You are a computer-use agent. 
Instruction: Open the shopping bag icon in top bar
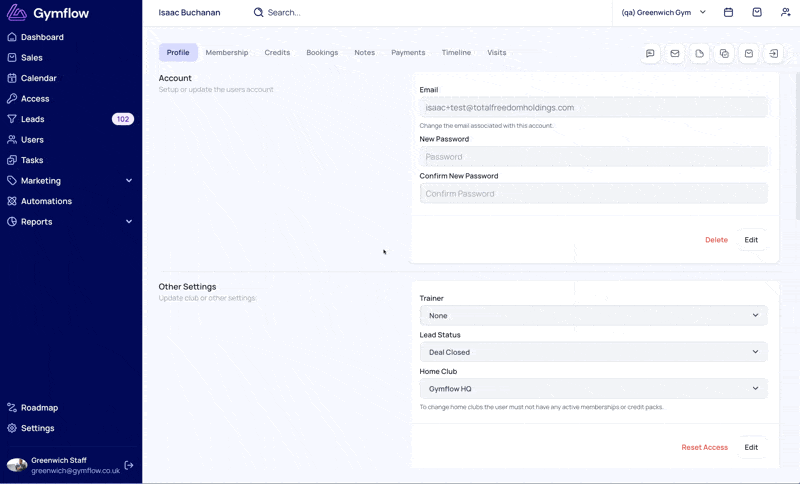[x=757, y=12]
